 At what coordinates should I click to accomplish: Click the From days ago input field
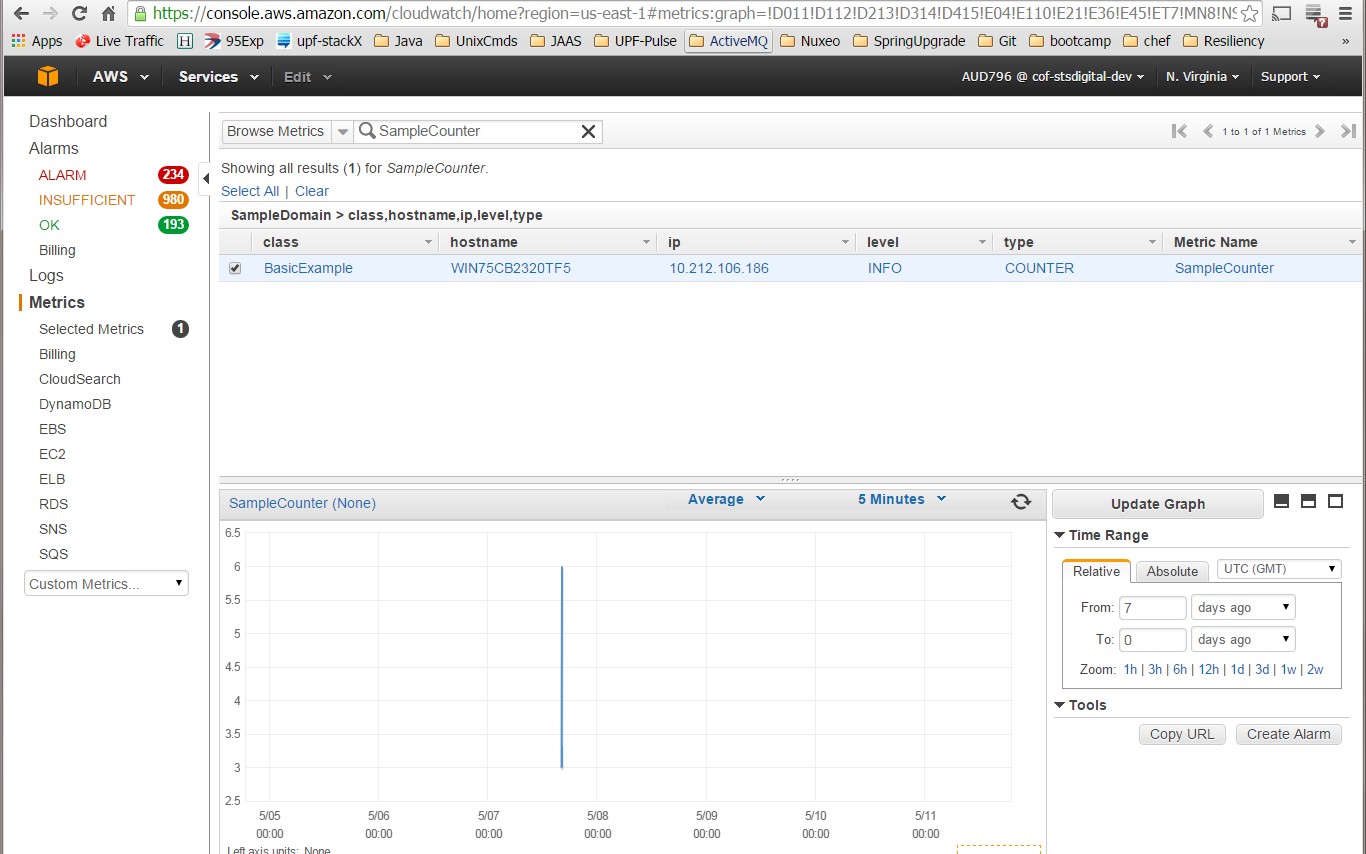pos(1152,607)
